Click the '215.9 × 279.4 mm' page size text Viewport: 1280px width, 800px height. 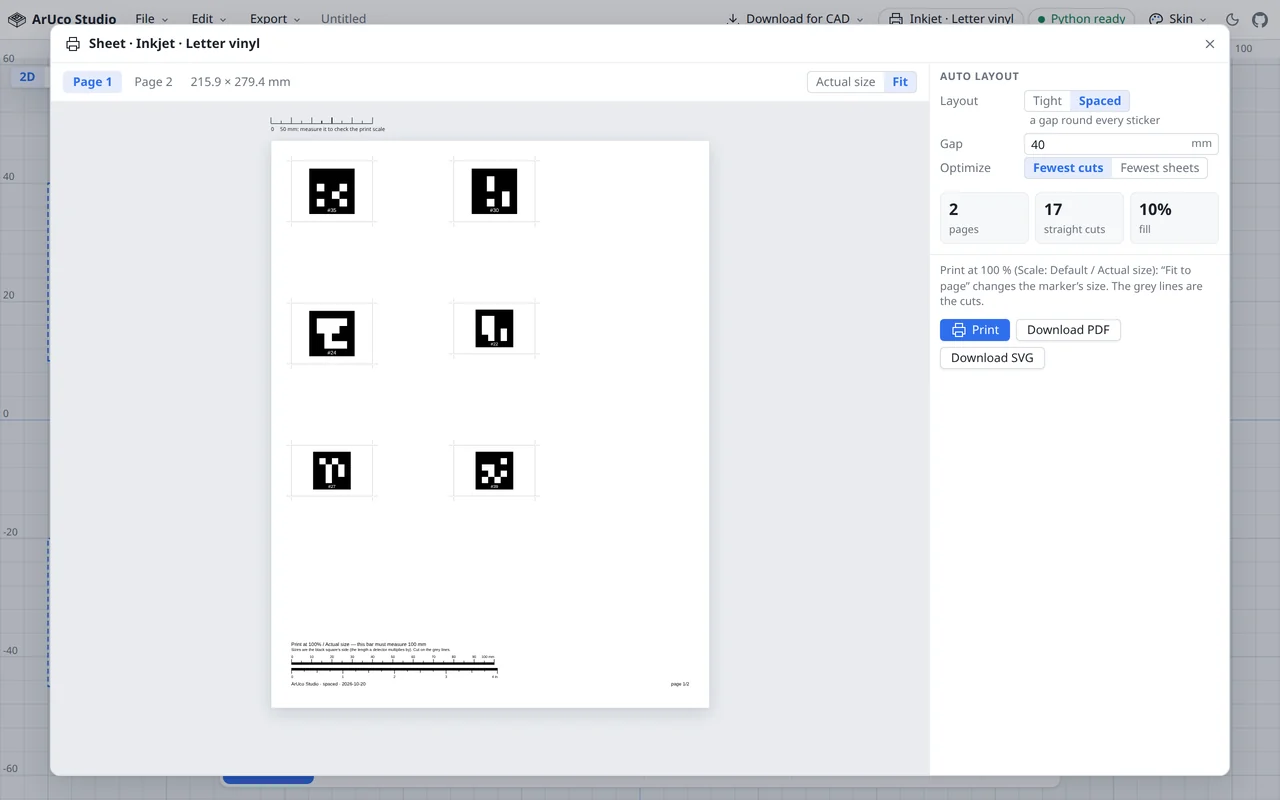point(240,82)
